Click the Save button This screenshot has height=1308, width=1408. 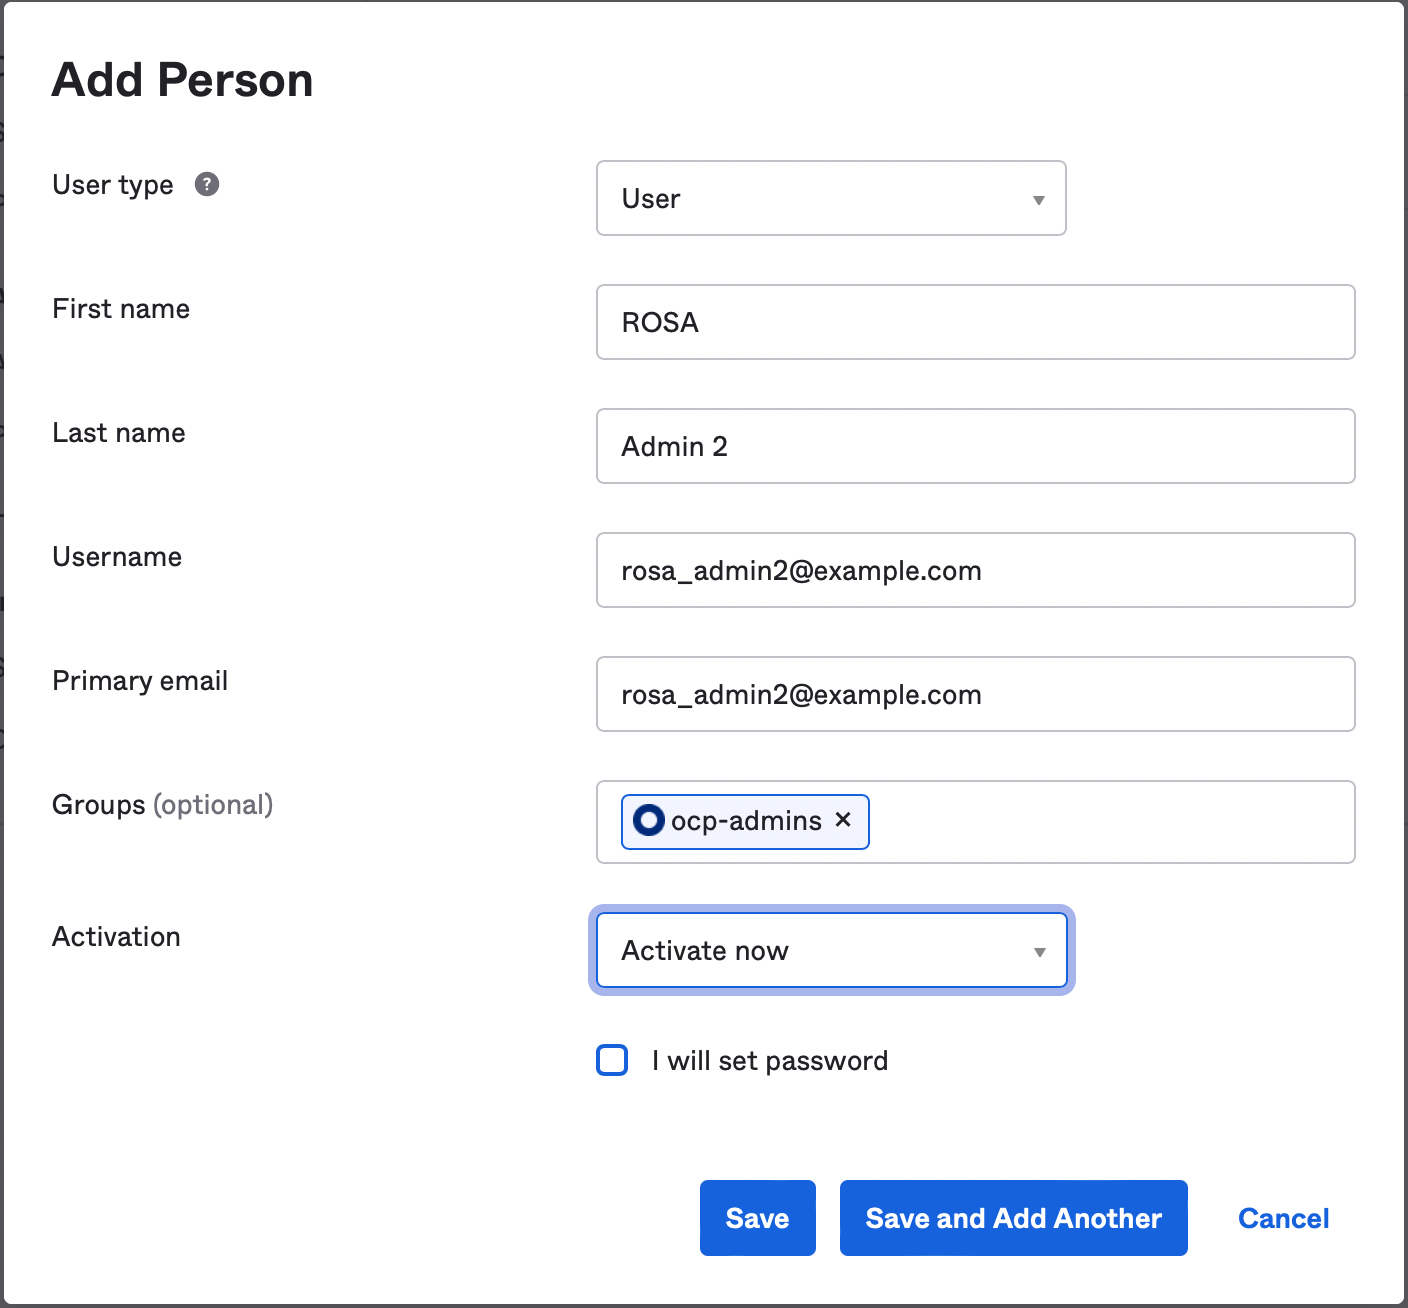757,1218
